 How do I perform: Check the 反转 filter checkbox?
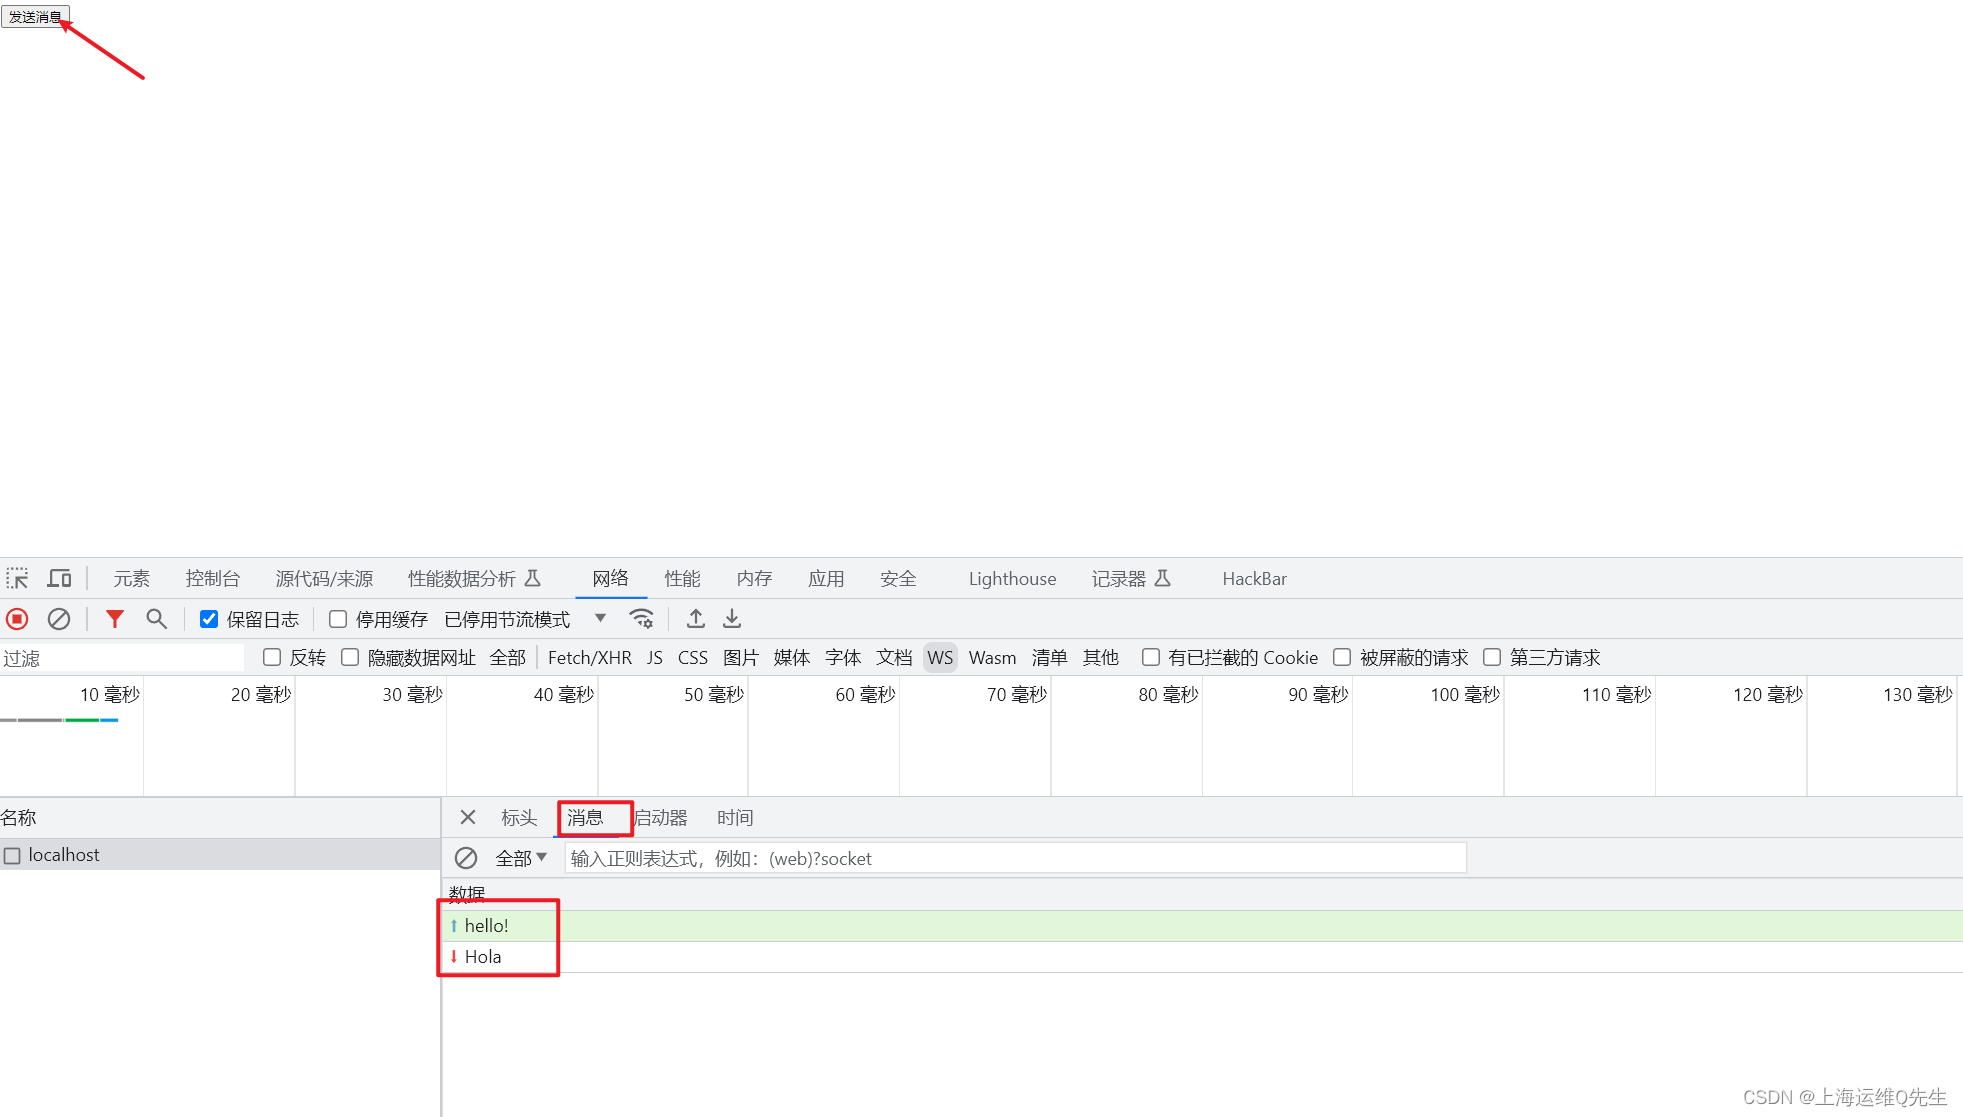click(272, 657)
